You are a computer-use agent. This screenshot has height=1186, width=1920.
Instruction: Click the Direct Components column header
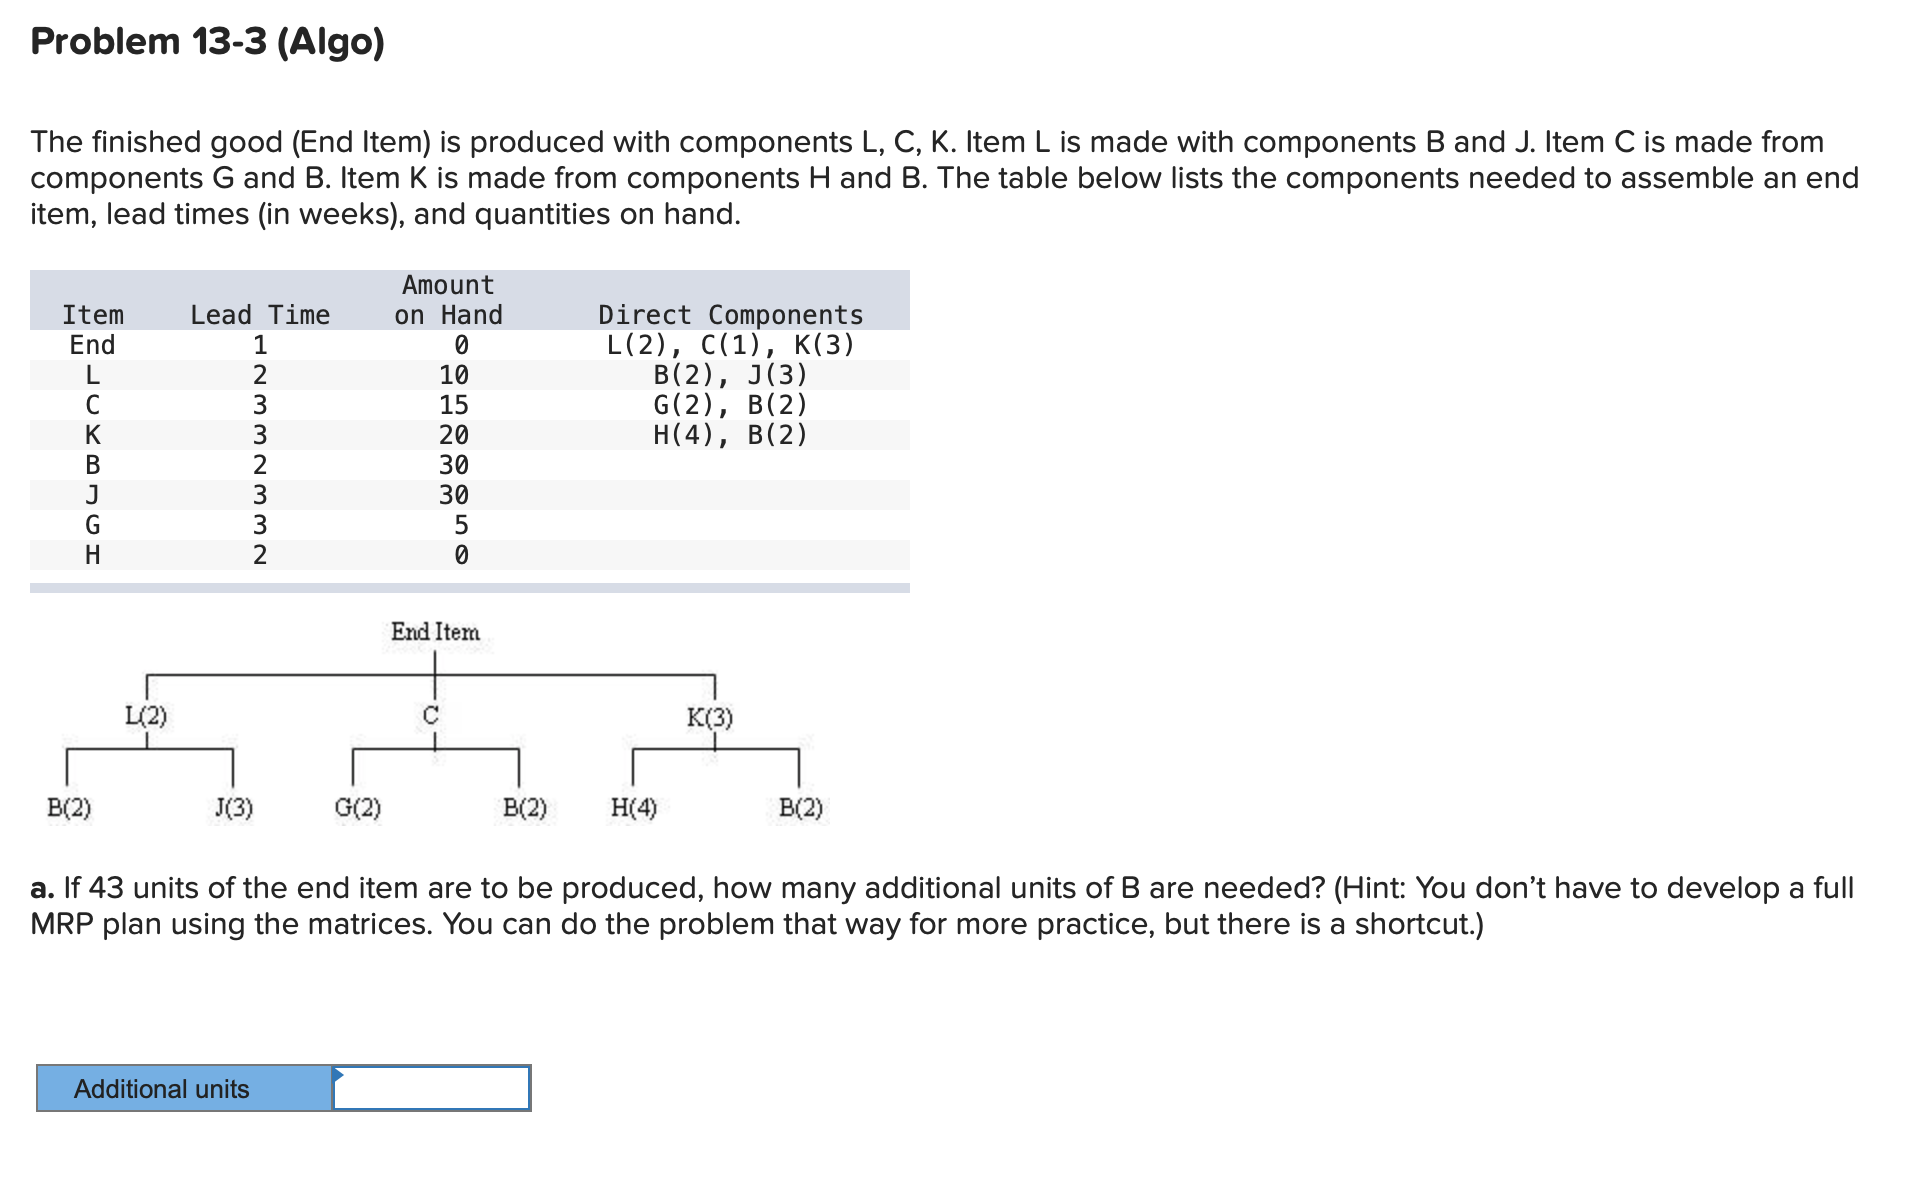coord(730,315)
